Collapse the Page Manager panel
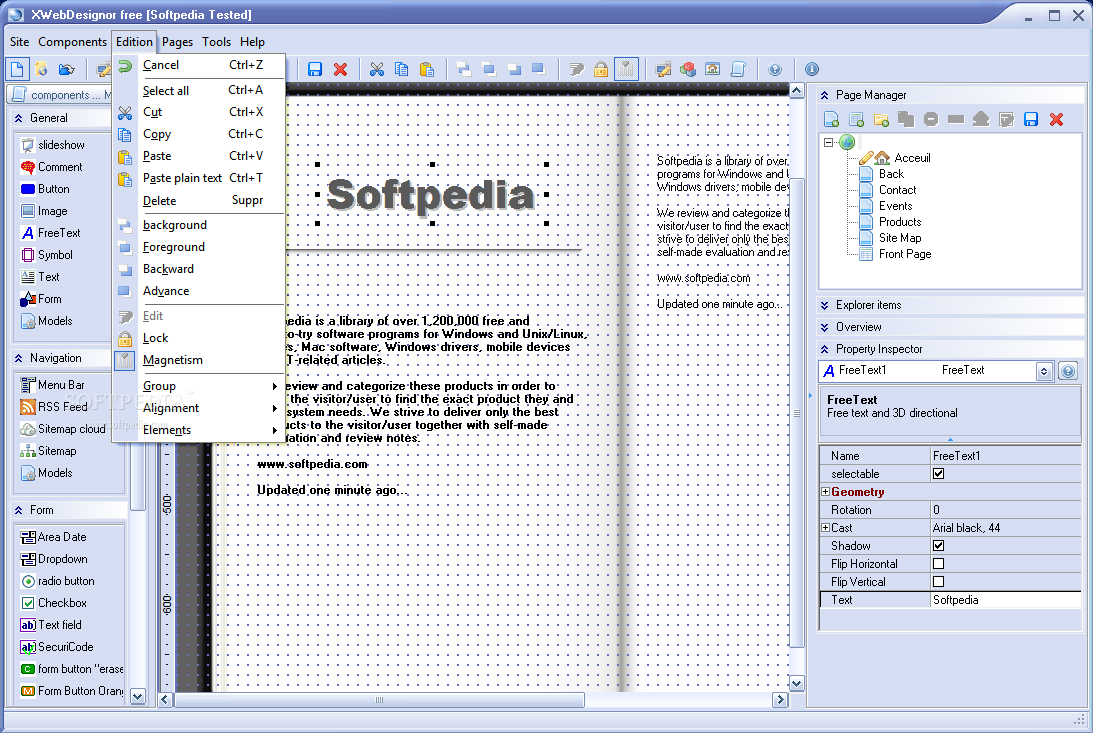This screenshot has width=1093, height=733. pos(825,95)
